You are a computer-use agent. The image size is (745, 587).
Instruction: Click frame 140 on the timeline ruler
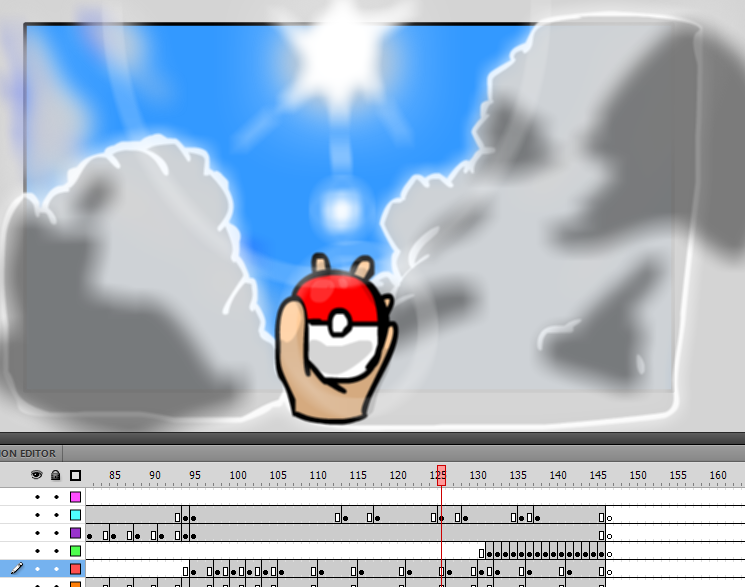(x=558, y=475)
